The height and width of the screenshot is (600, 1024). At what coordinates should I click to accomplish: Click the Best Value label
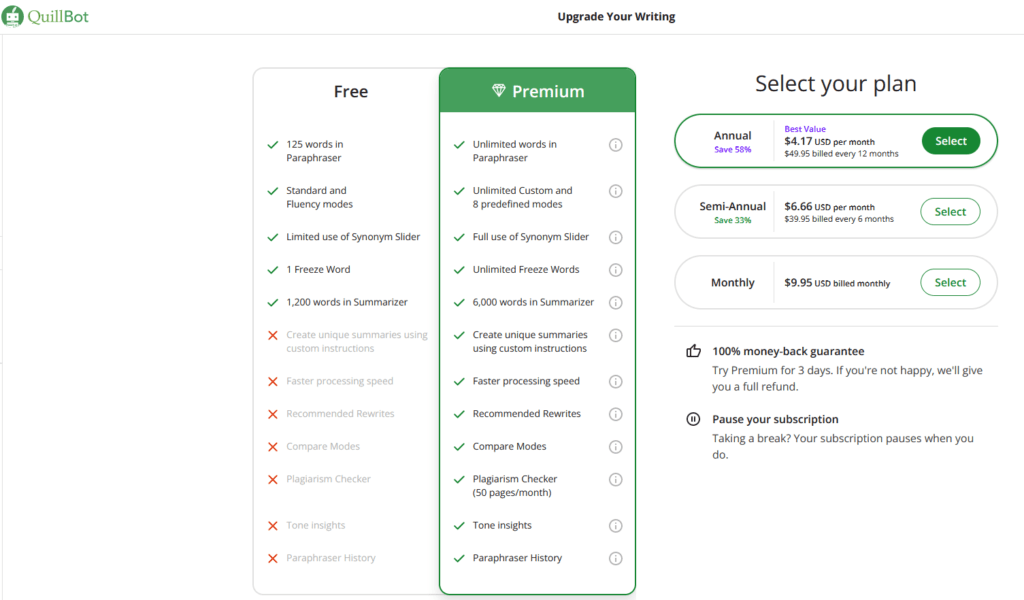pyautogui.click(x=808, y=128)
